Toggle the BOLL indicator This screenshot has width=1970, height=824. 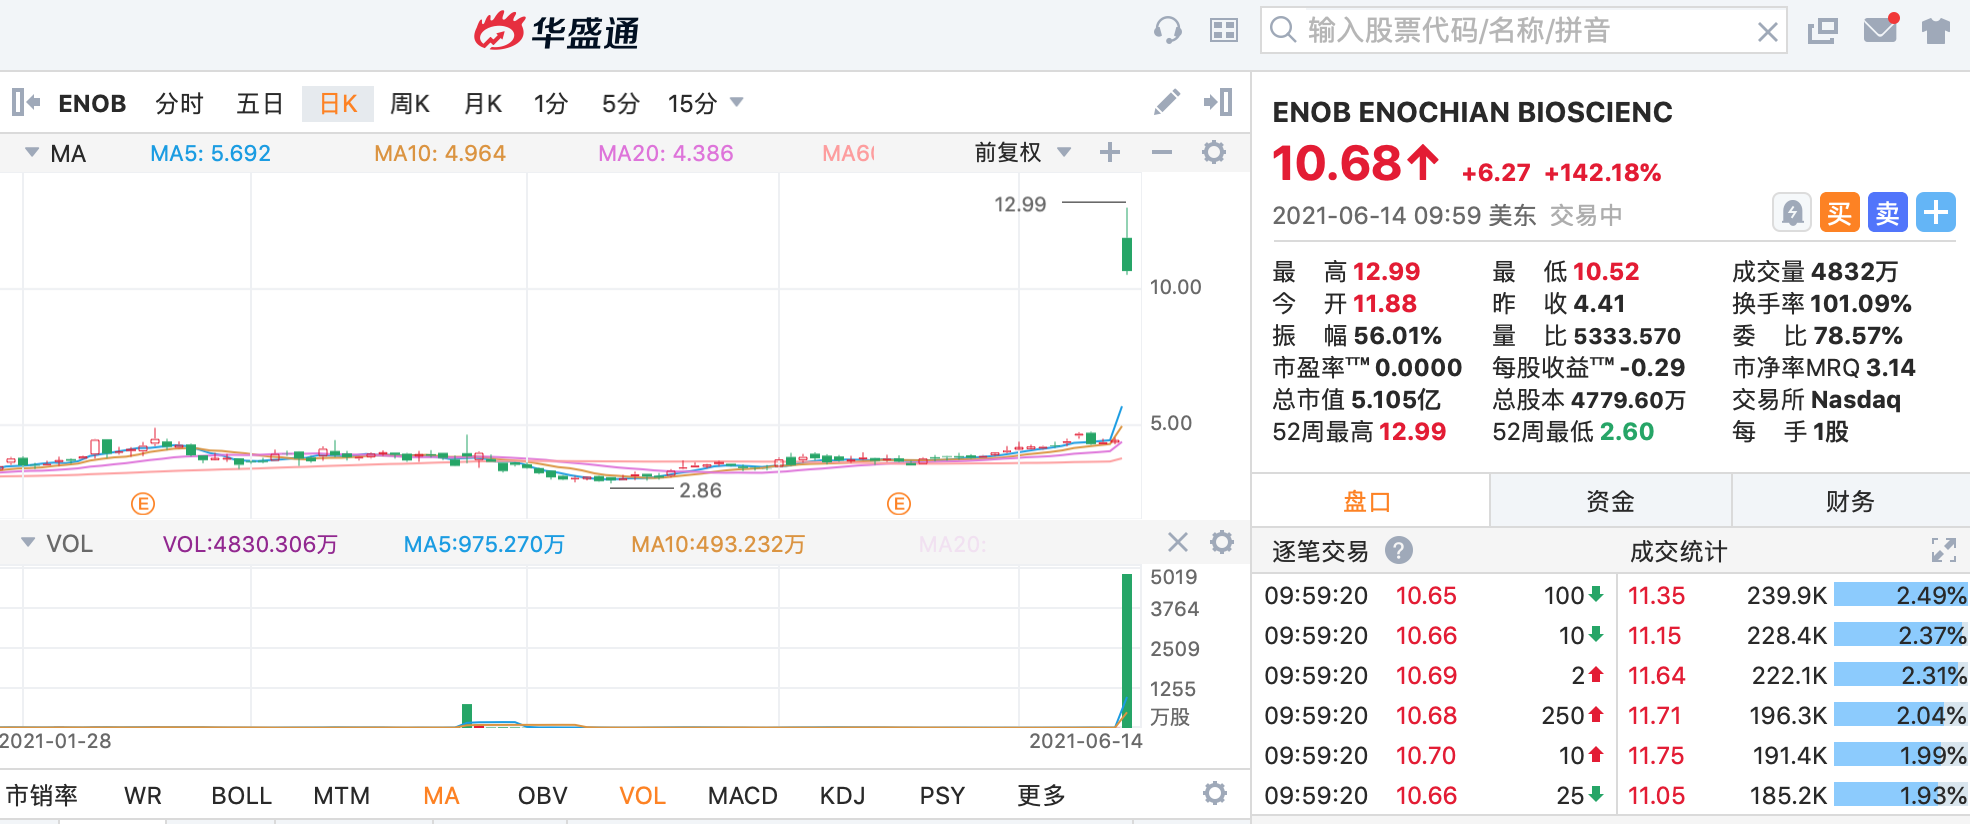(242, 795)
